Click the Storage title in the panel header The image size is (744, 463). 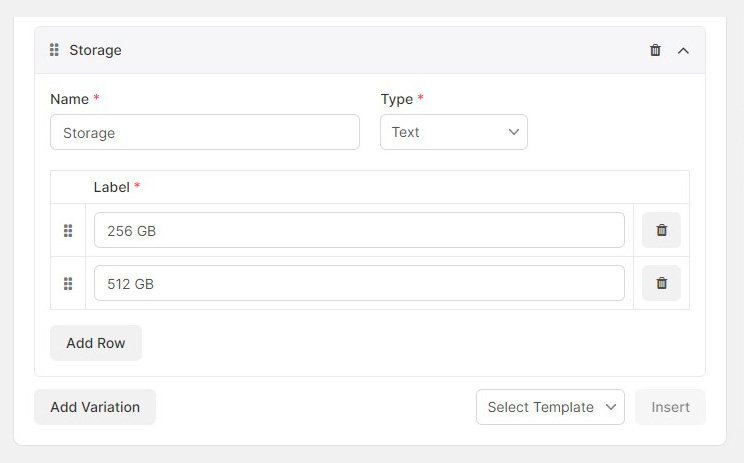[x=95, y=50]
